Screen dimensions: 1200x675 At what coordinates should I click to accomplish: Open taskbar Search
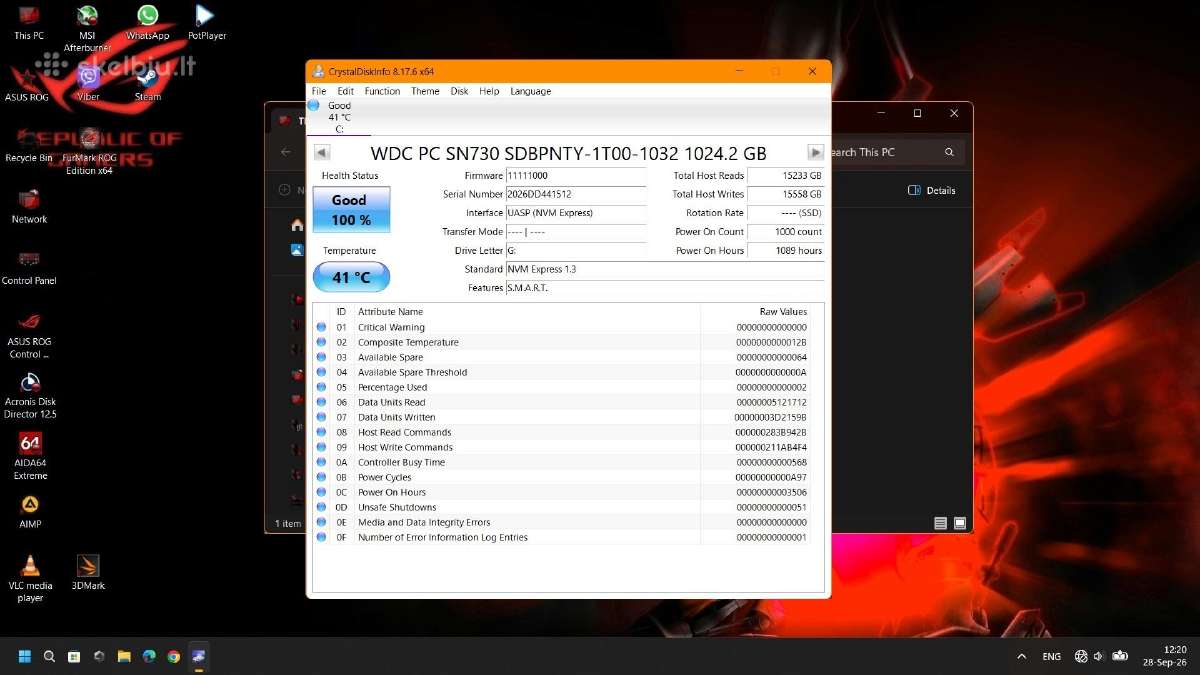click(x=49, y=657)
